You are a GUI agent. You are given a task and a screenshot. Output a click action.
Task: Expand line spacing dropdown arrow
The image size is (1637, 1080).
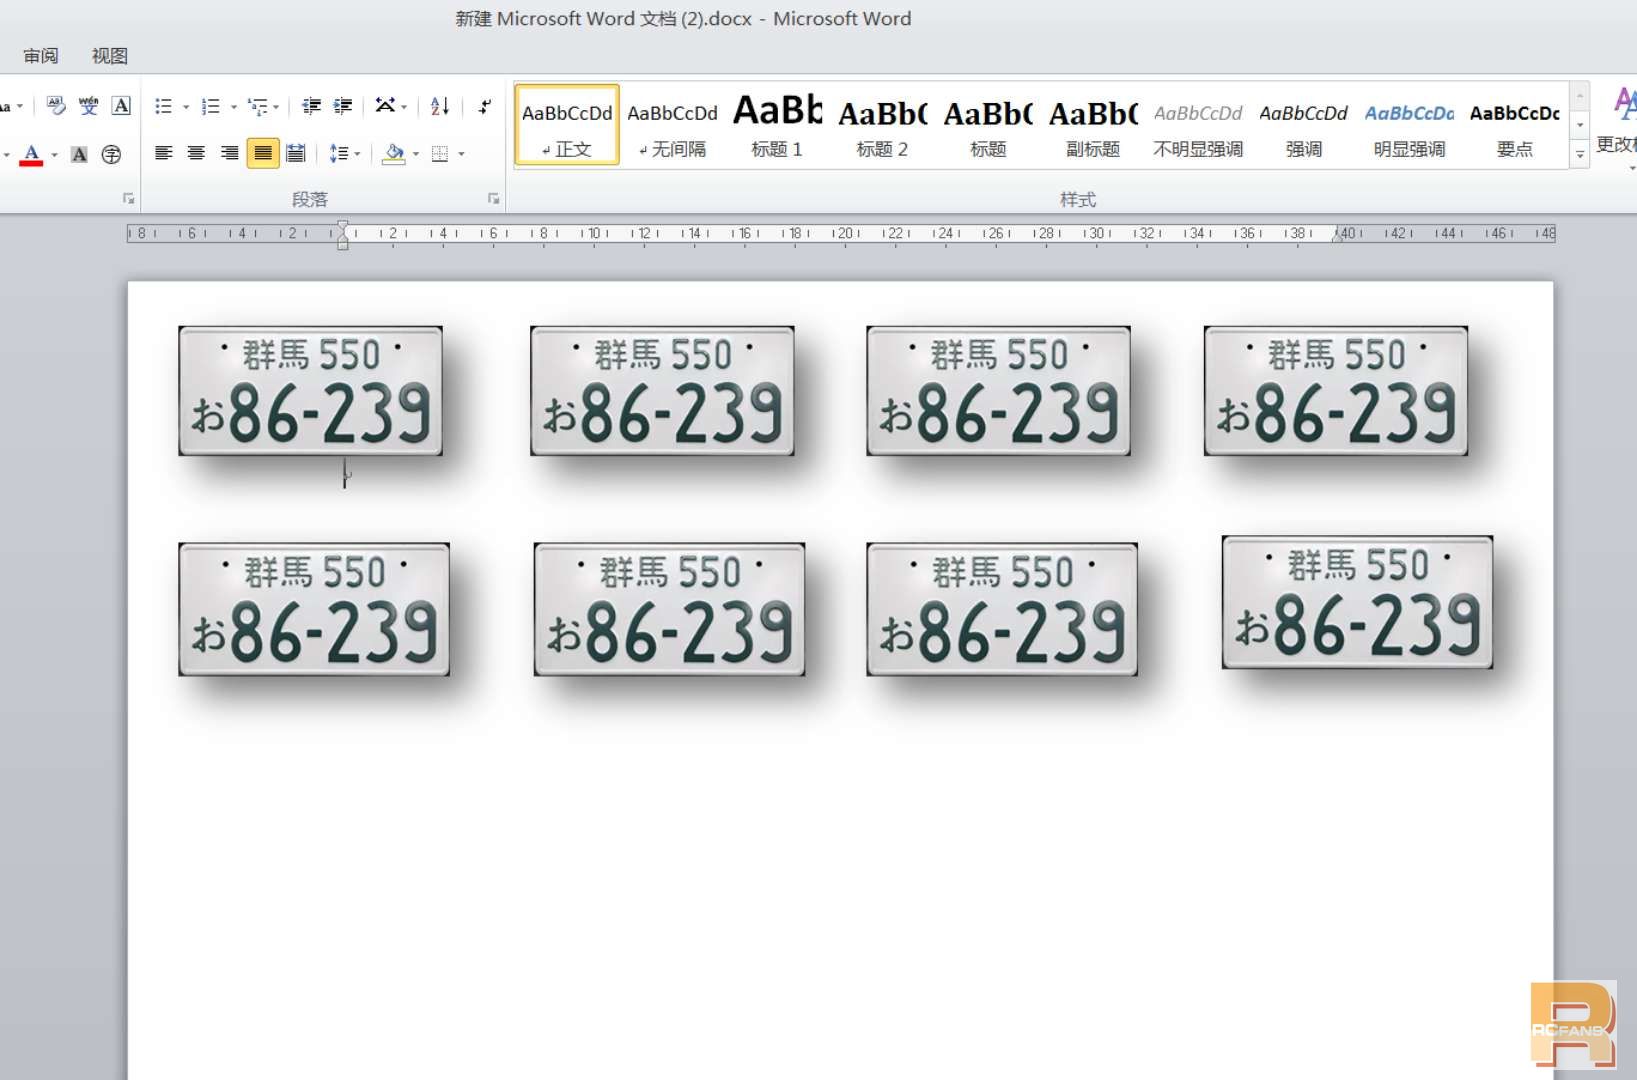(x=357, y=155)
